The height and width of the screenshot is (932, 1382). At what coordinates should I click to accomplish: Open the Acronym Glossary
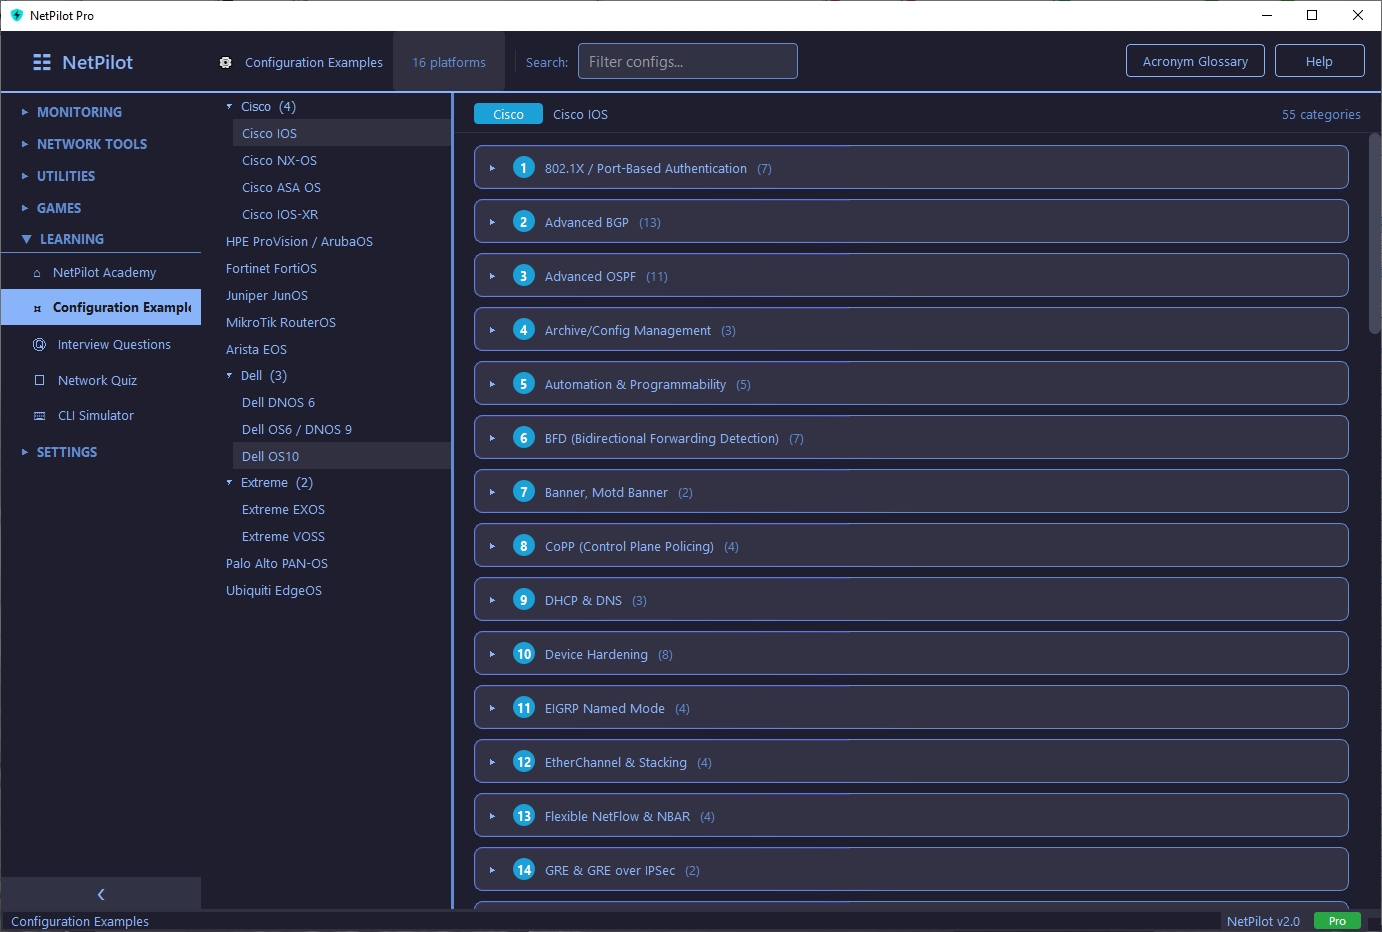click(1195, 61)
